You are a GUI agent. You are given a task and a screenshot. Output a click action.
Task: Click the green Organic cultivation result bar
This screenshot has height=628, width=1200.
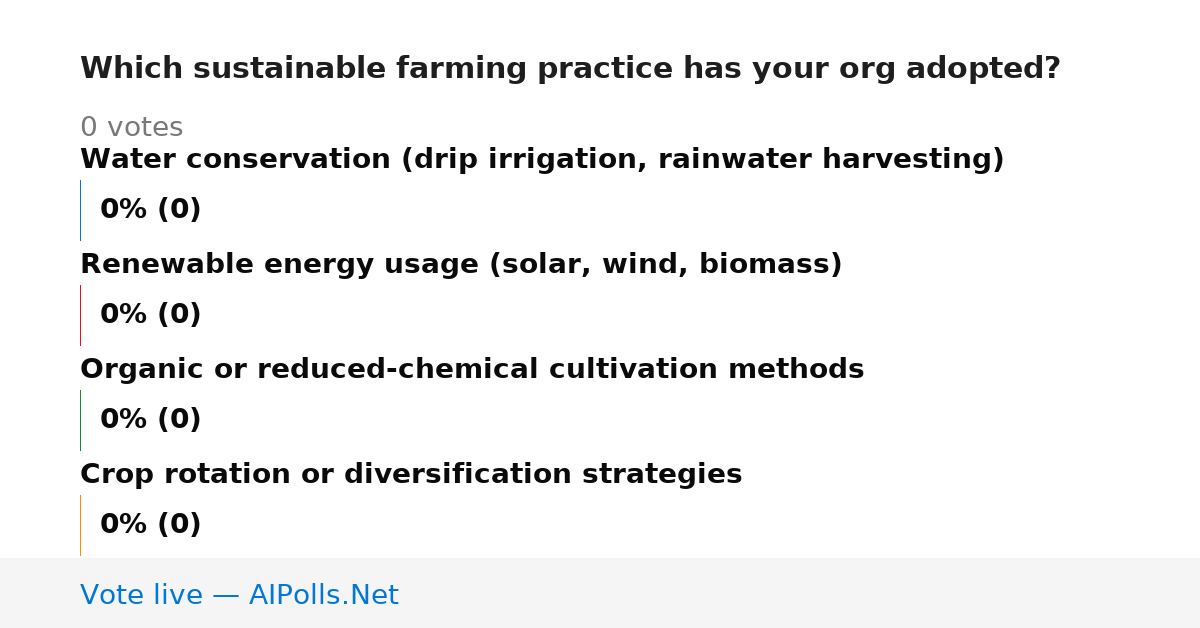pyautogui.click(x=80, y=420)
